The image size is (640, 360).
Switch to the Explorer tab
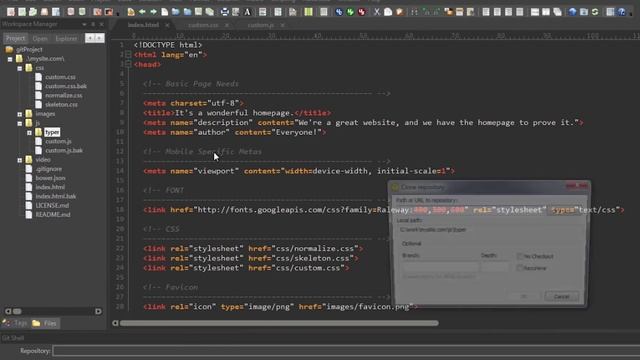pyautogui.click(x=66, y=38)
